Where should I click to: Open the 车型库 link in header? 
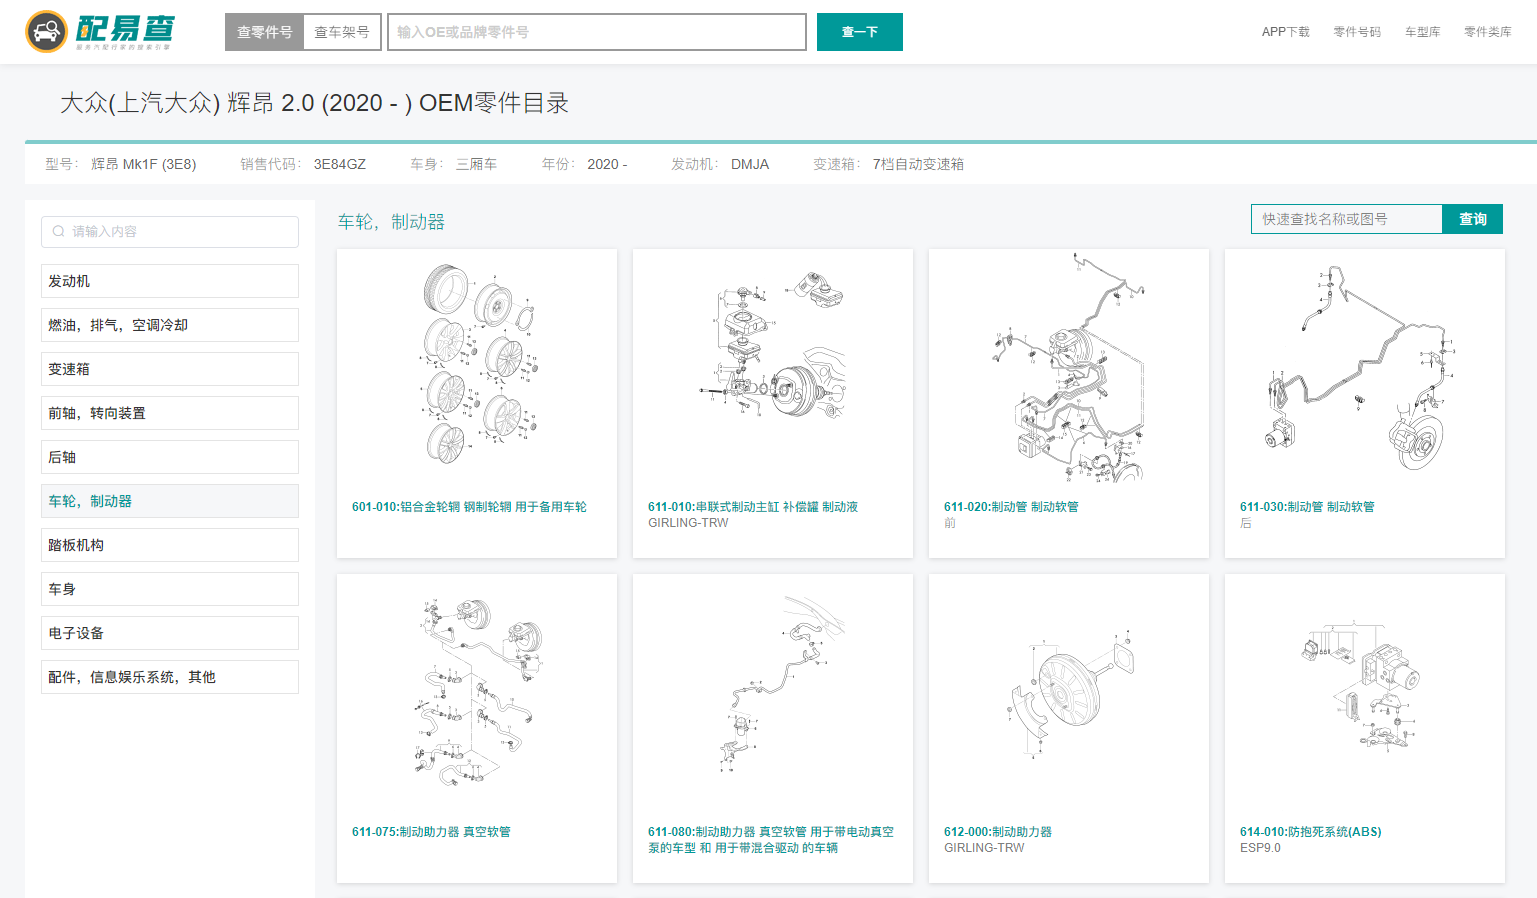tap(1422, 32)
